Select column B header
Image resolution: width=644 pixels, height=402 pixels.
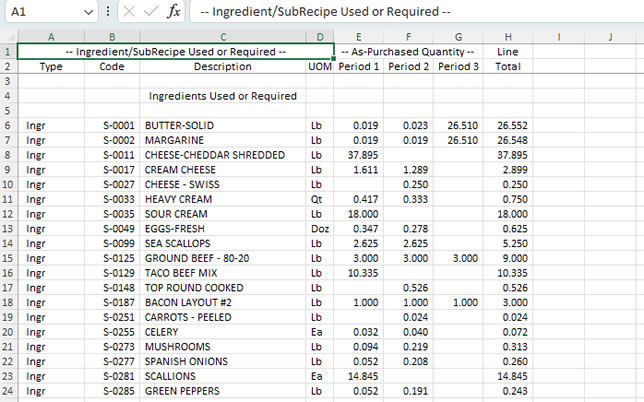tap(112, 37)
